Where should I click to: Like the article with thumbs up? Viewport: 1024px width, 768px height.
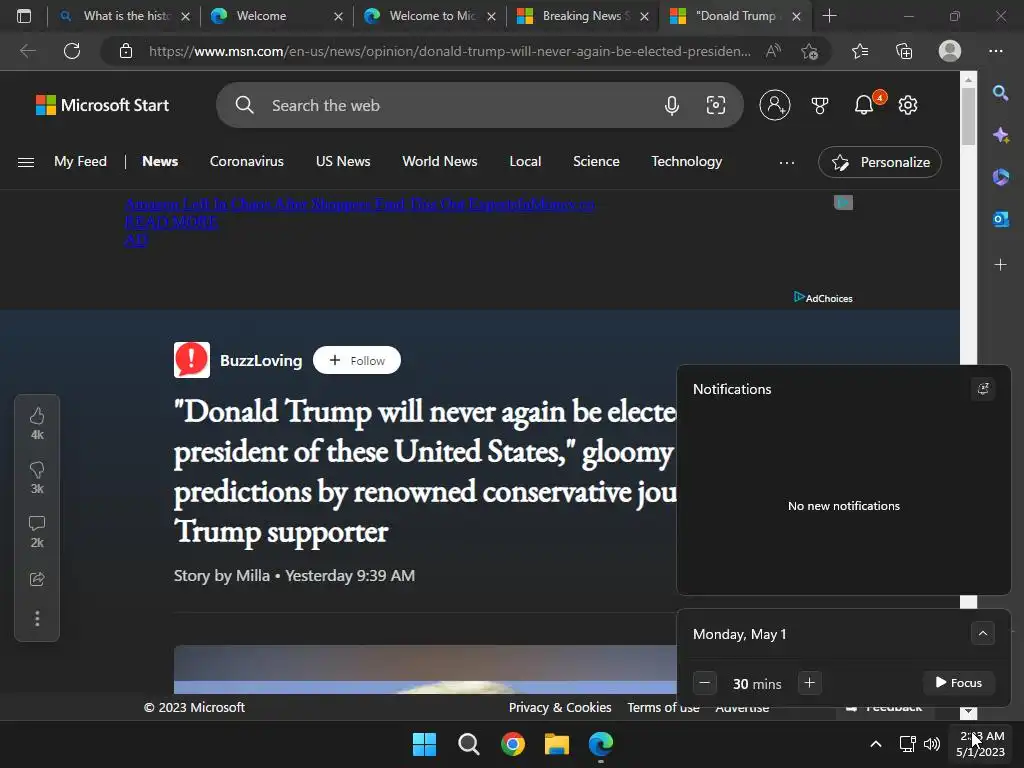[37, 416]
